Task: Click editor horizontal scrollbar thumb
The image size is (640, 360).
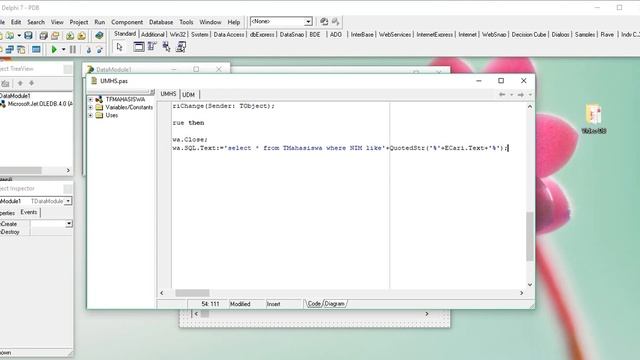Action: pos(192,293)
